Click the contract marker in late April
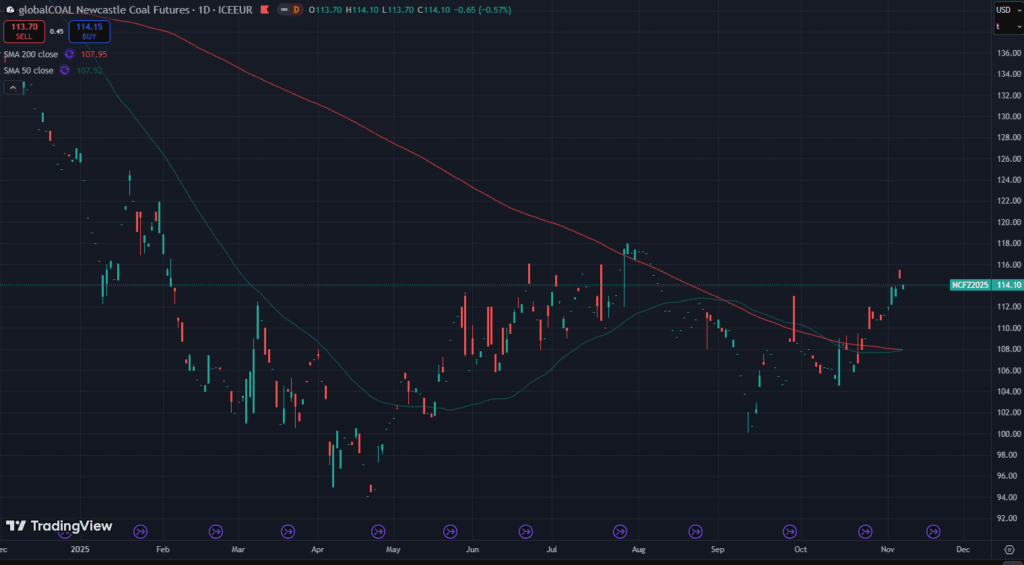This screenshot has height=565, width=1024. click(378, 531)
